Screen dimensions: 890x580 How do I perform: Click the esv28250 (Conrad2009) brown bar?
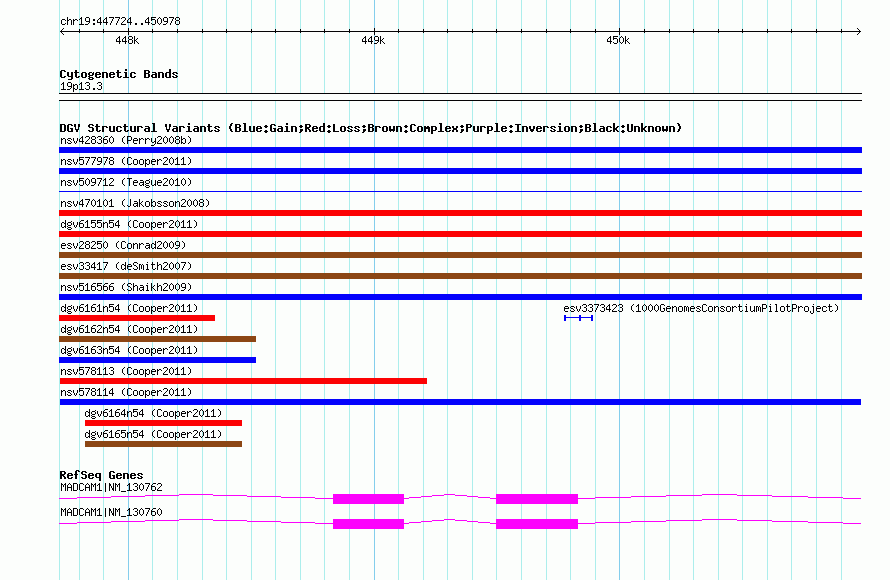[x=460, y=255]
